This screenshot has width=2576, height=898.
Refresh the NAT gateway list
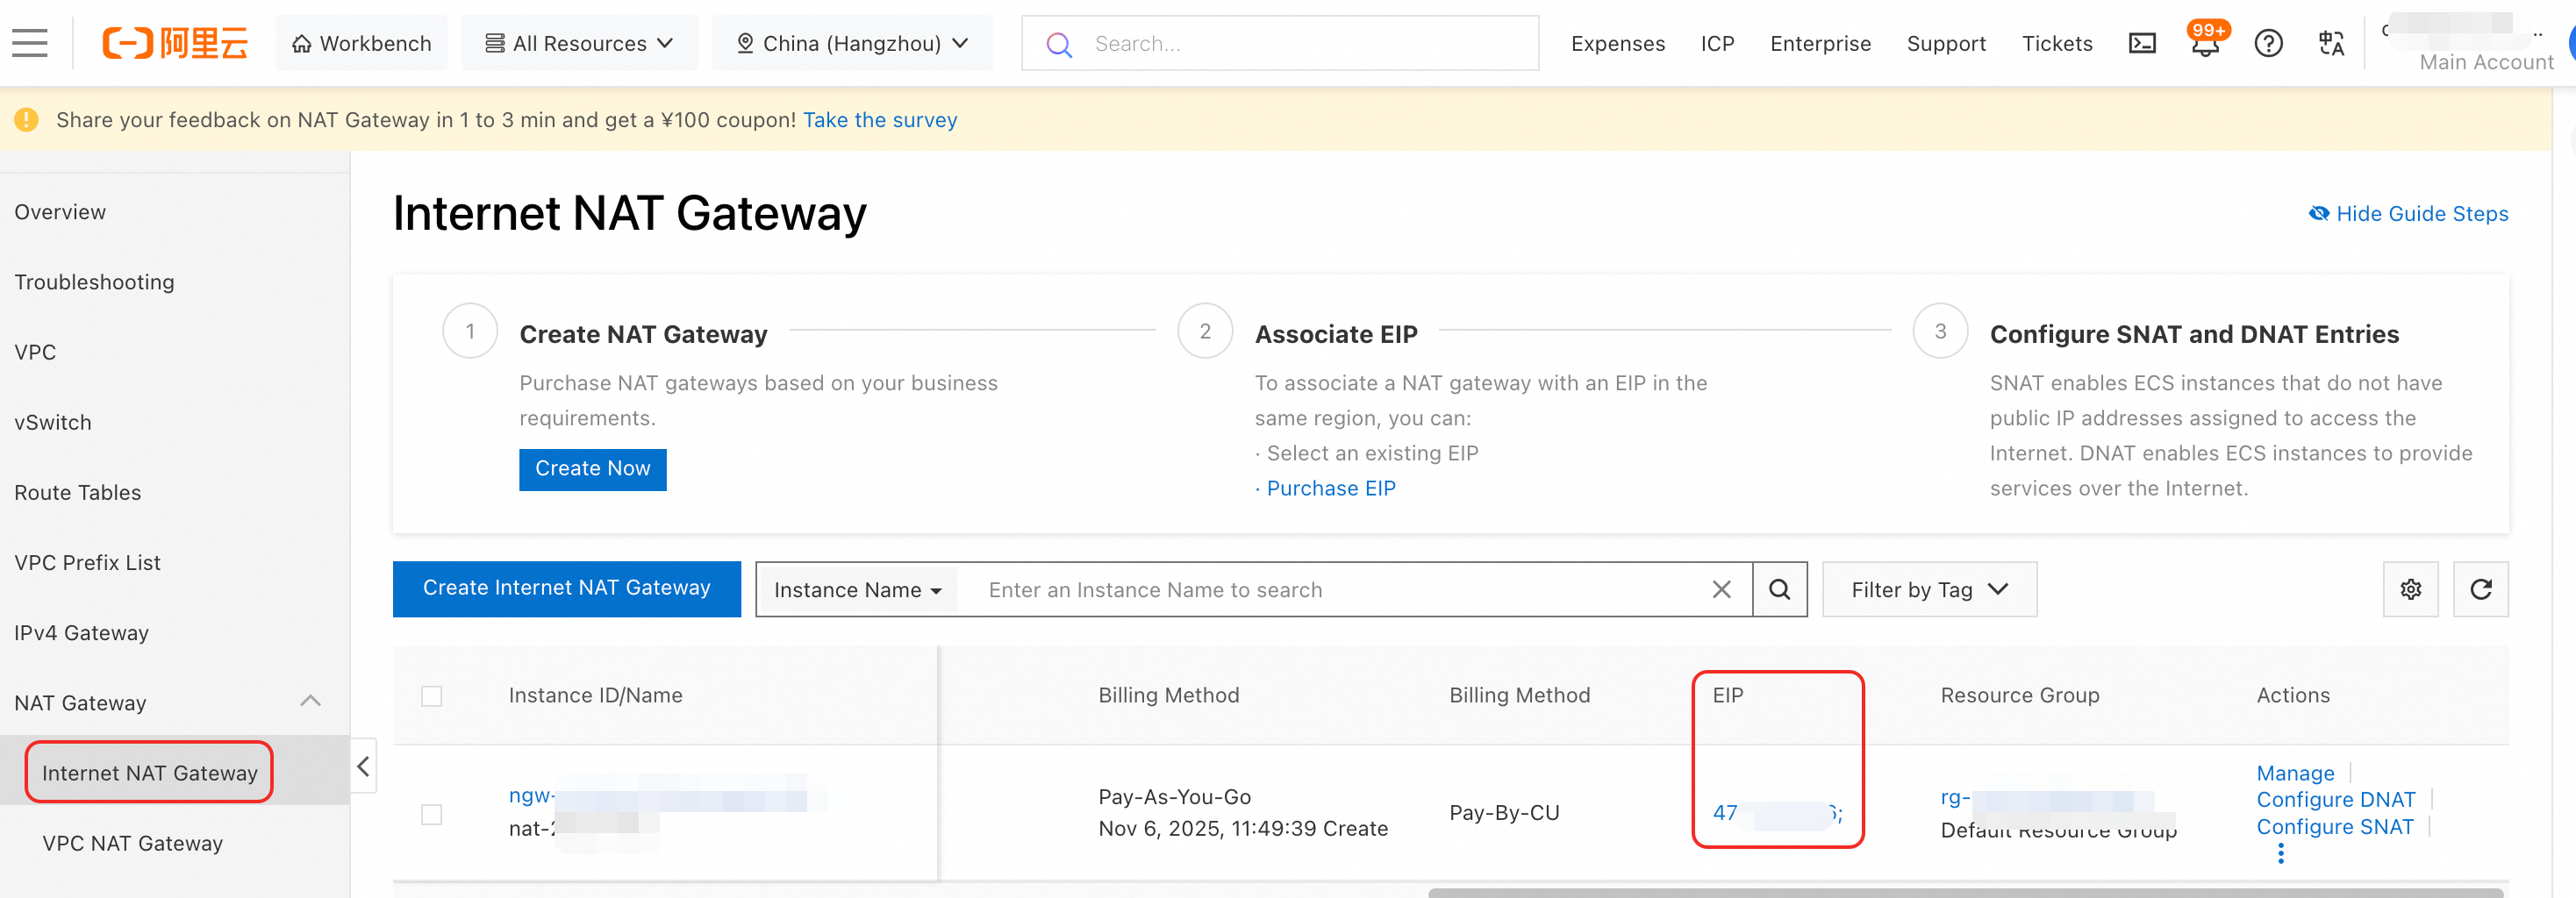[2480, 589]
